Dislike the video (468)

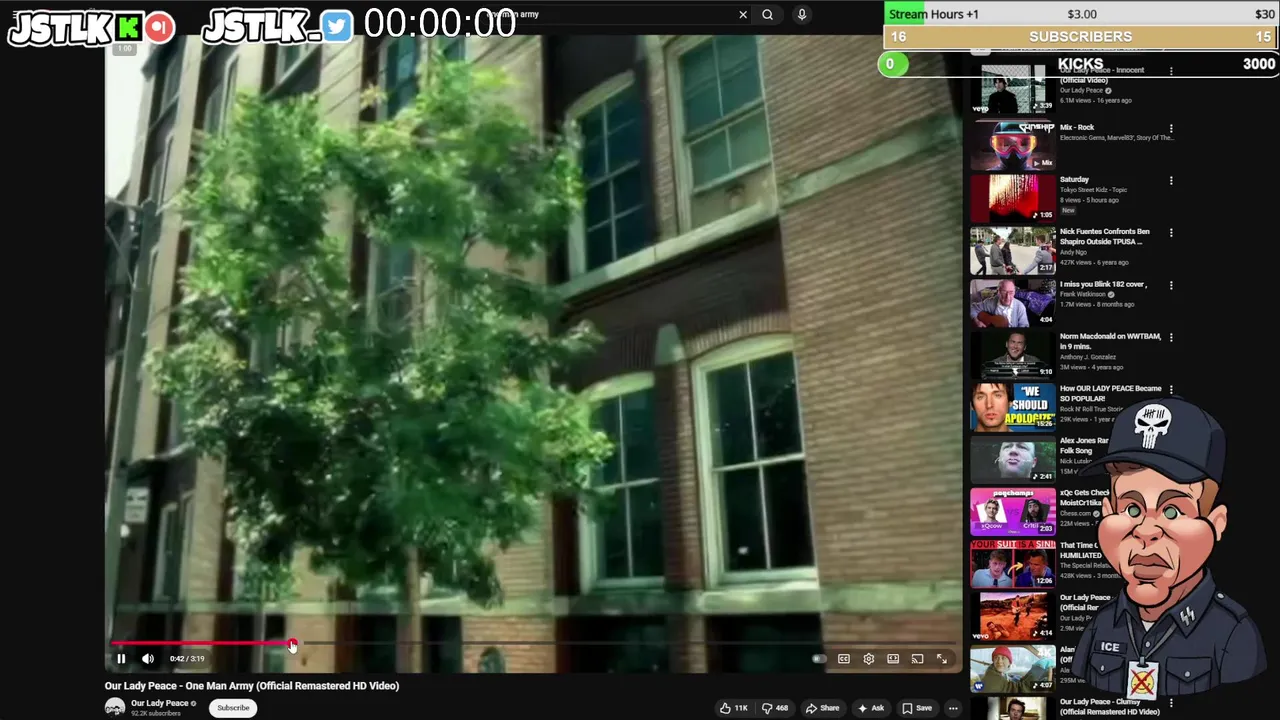775,708
